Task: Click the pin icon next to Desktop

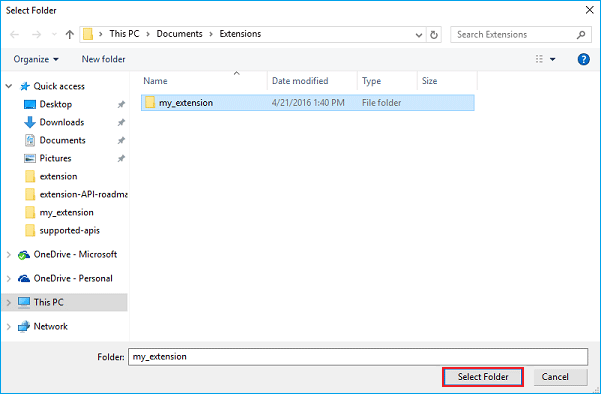Action: pos(121,104)
